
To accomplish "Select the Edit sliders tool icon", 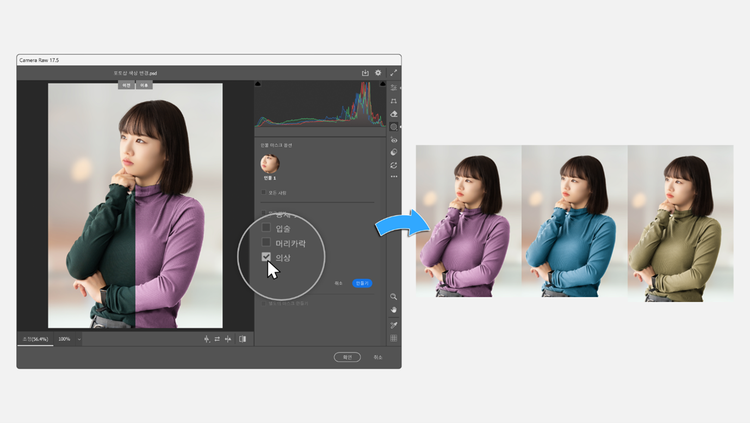I will (394, 88).
